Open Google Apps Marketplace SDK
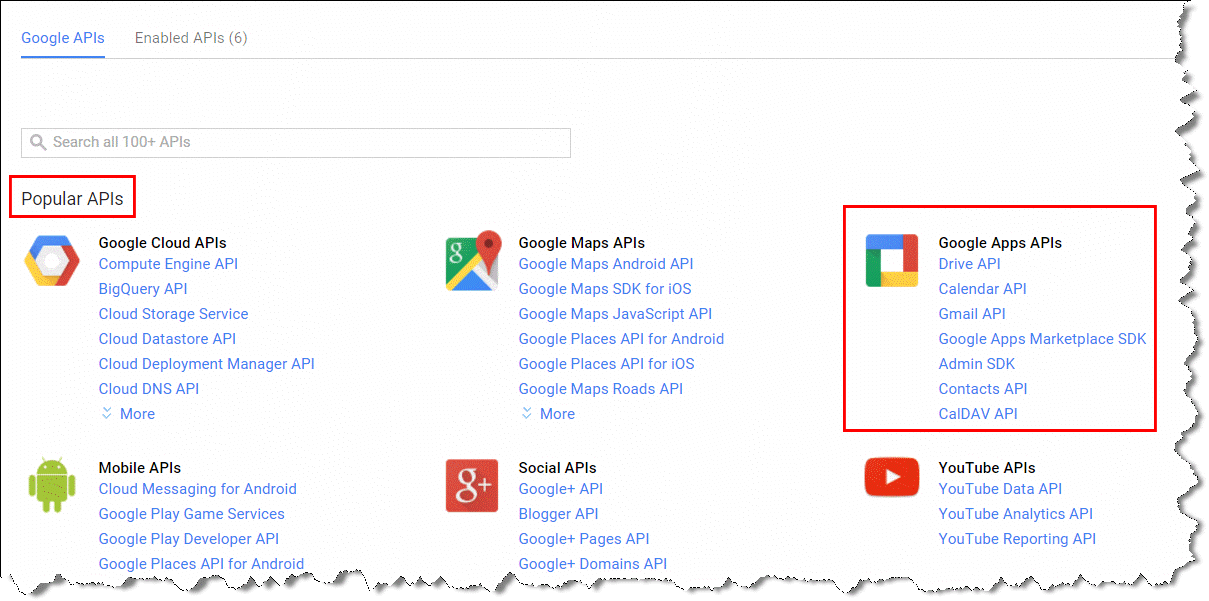Image resolution: width=1209 pixels, height=601 pixels. [x=1043, y=339]
